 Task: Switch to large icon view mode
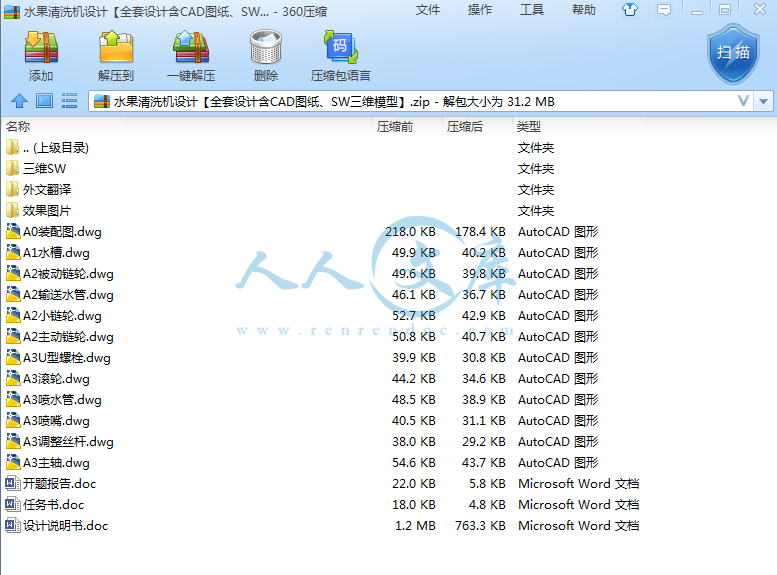[44, 101]
